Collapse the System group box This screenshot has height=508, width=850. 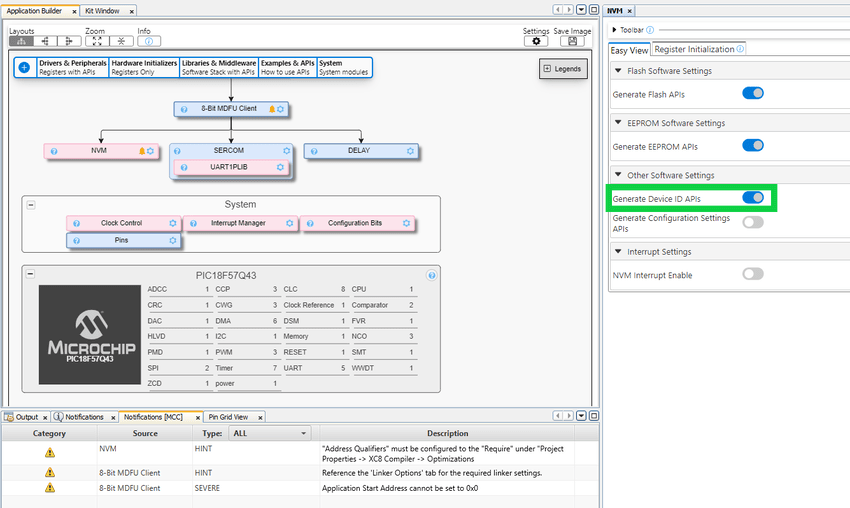tap(31, 204)
